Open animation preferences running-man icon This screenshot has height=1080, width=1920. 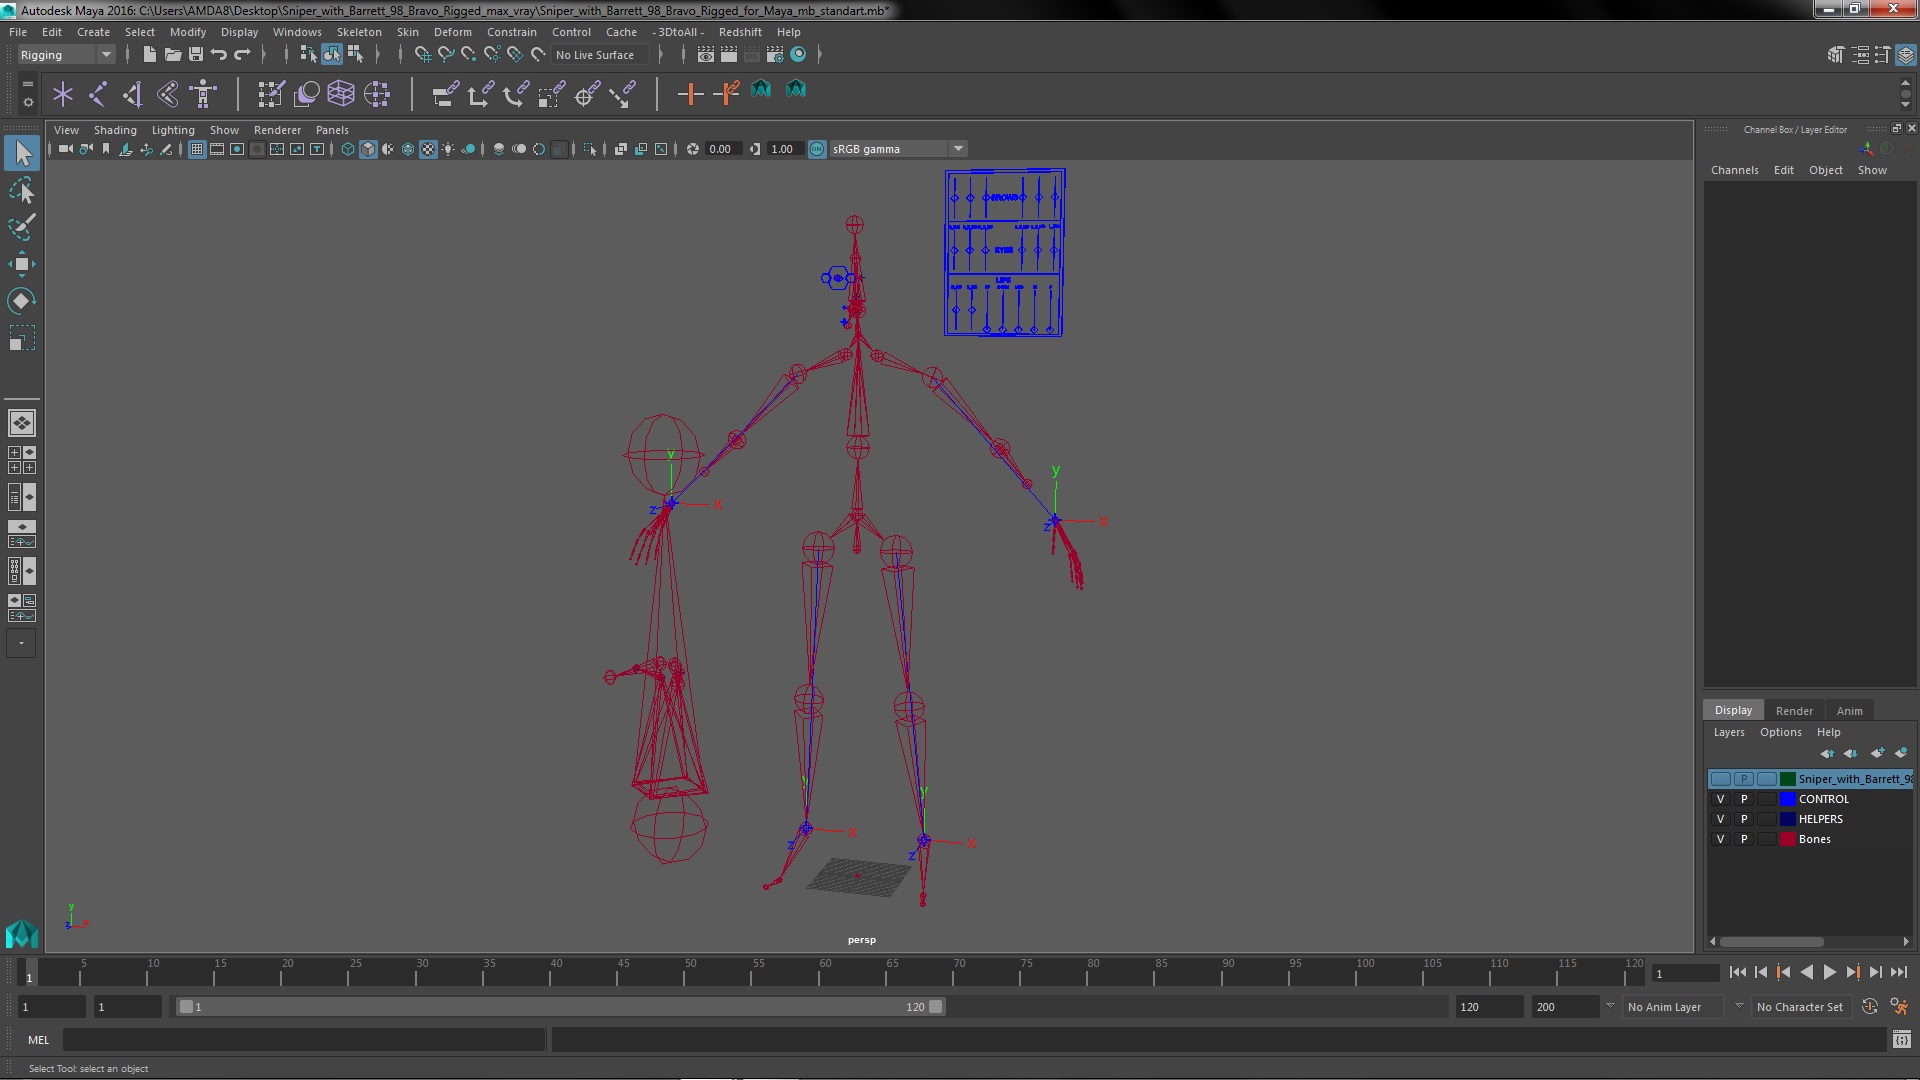click(x=1899, y=1007)
